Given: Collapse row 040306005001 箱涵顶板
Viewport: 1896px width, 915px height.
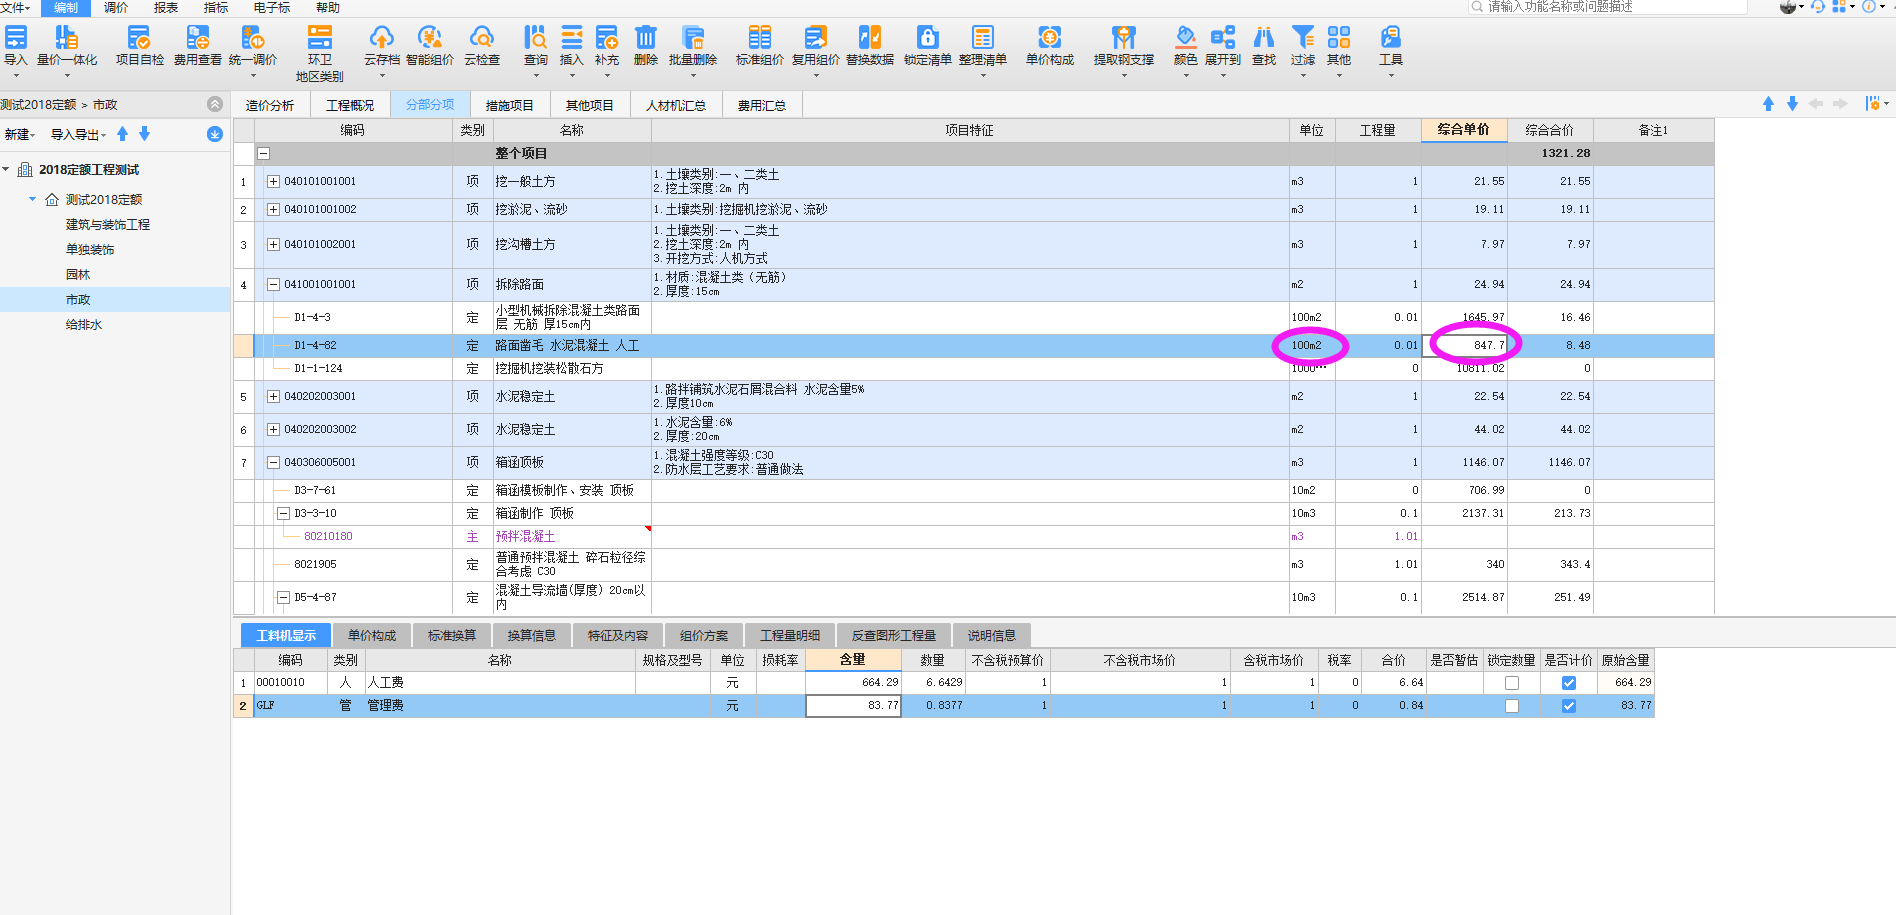Looking at the screenshot, I should [x=273, y=463].
